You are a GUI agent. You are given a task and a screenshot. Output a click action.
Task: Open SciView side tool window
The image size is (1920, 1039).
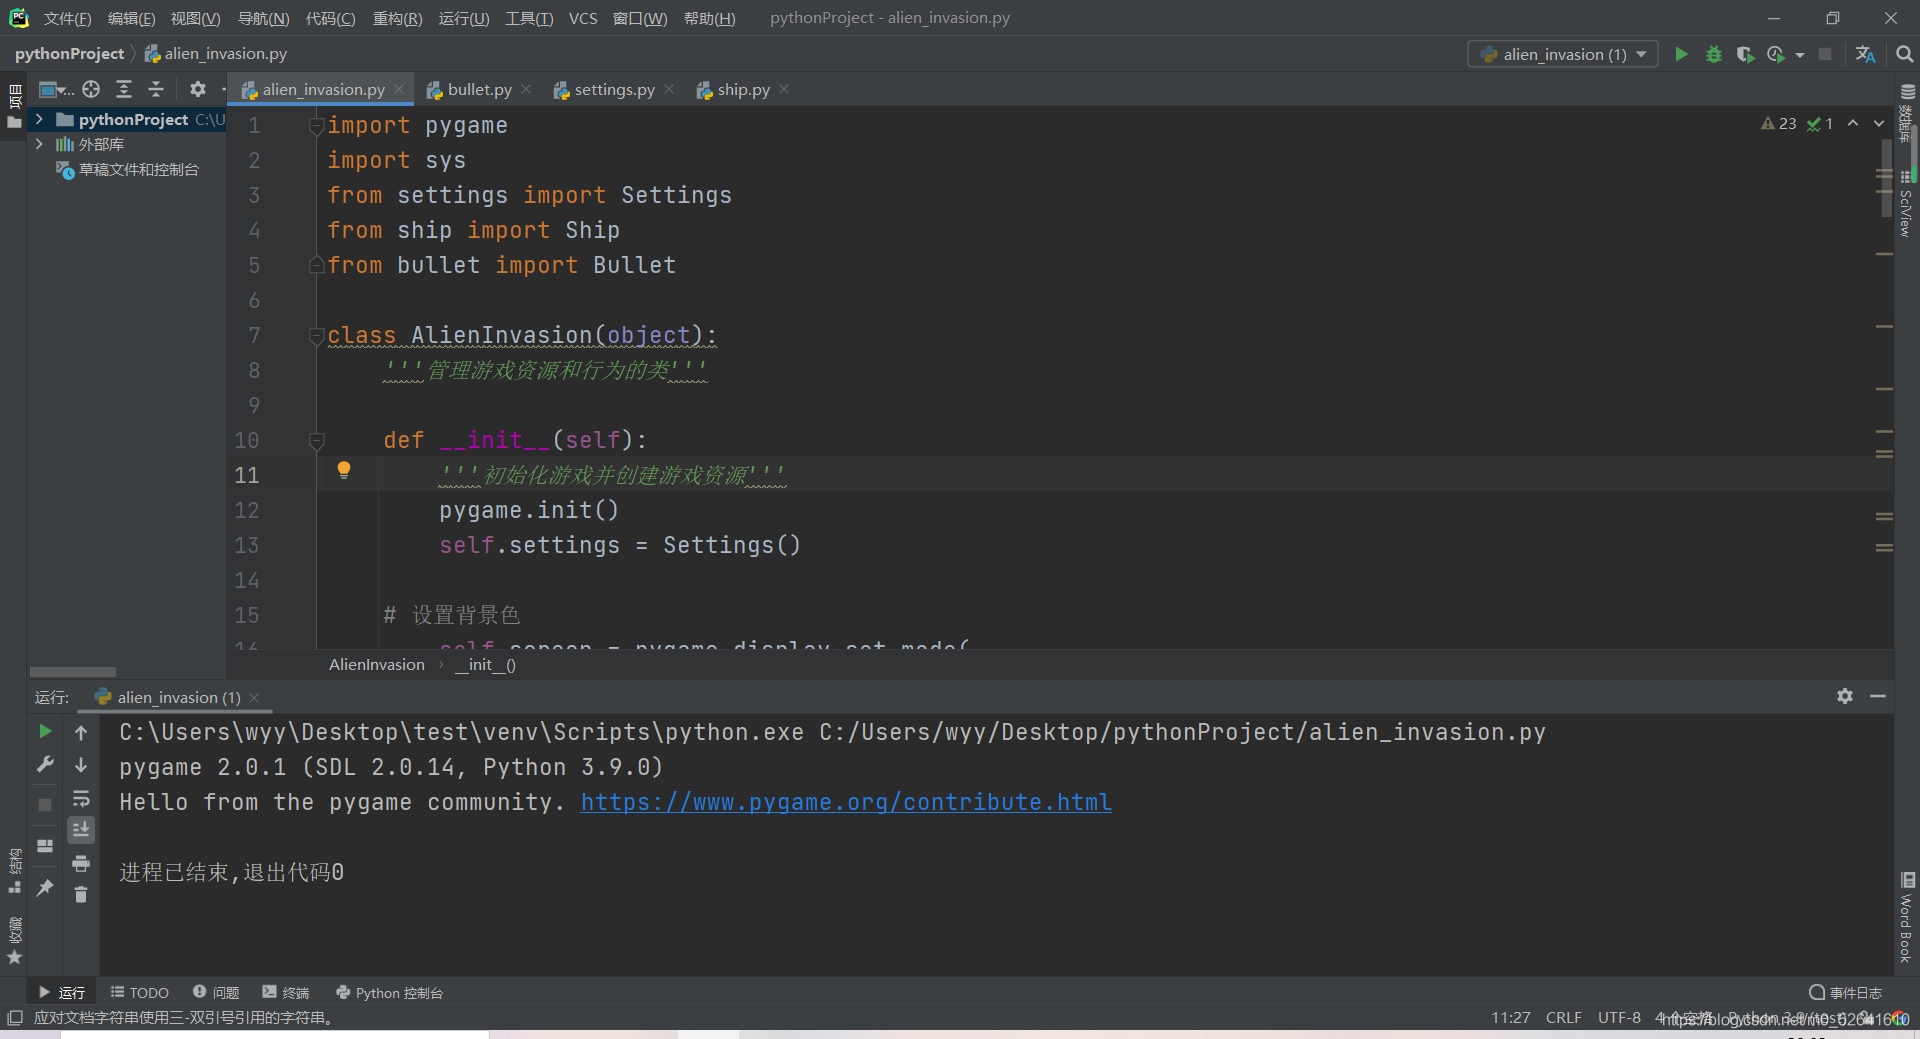pyautogui.click(x=1906, y=204)
